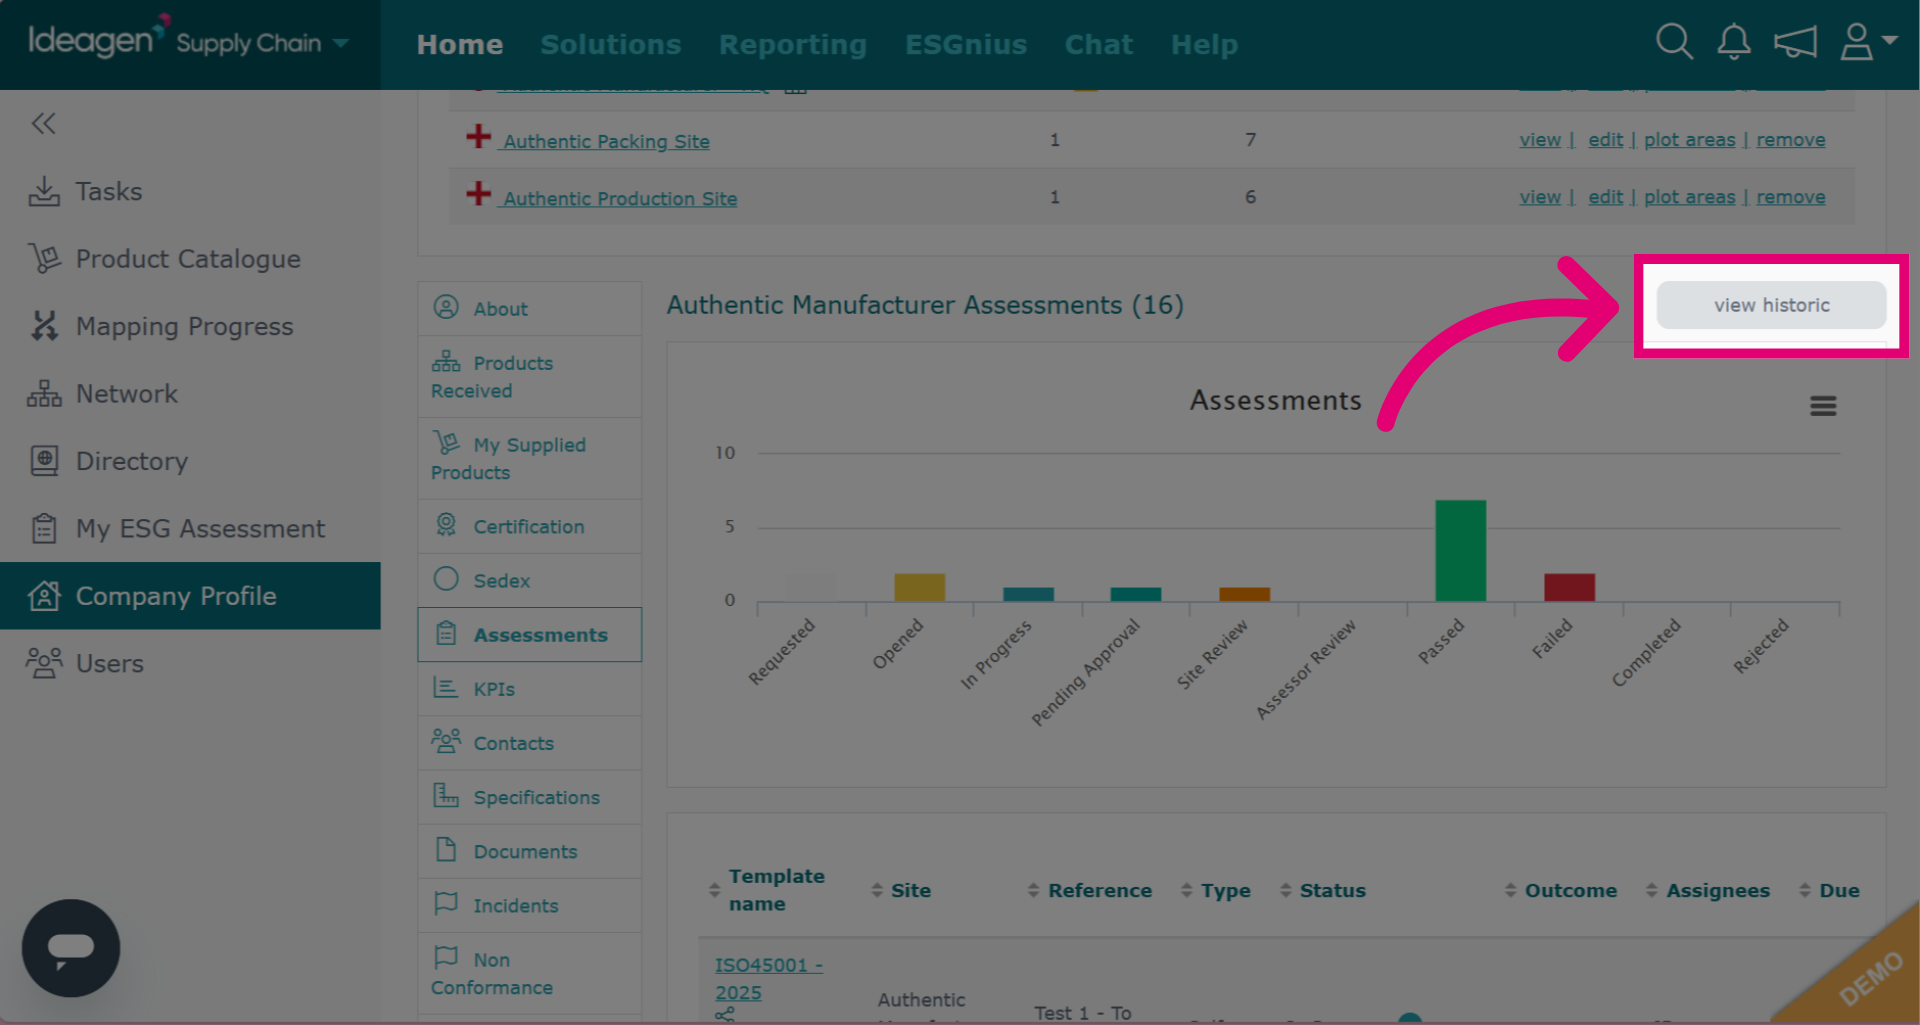Collapse the sidebar with double chevron

click(x=43, y=123)
